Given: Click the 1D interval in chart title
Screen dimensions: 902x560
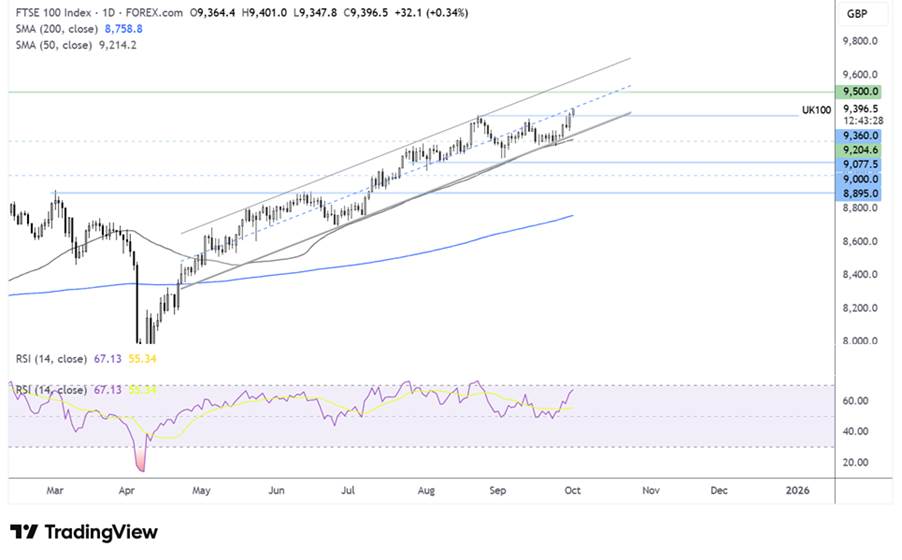Looking at the screenshot, I should click(x=101, y=13).
